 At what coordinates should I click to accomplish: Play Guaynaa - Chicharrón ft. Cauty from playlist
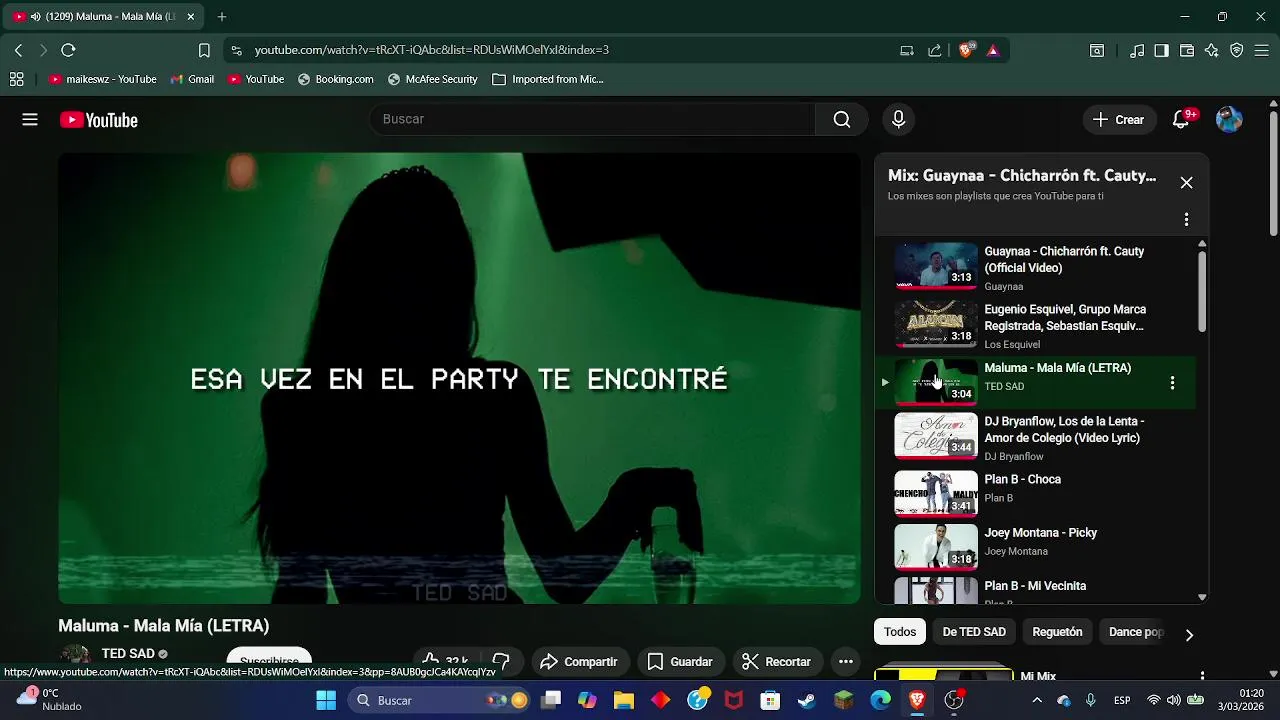point(1035,268)
